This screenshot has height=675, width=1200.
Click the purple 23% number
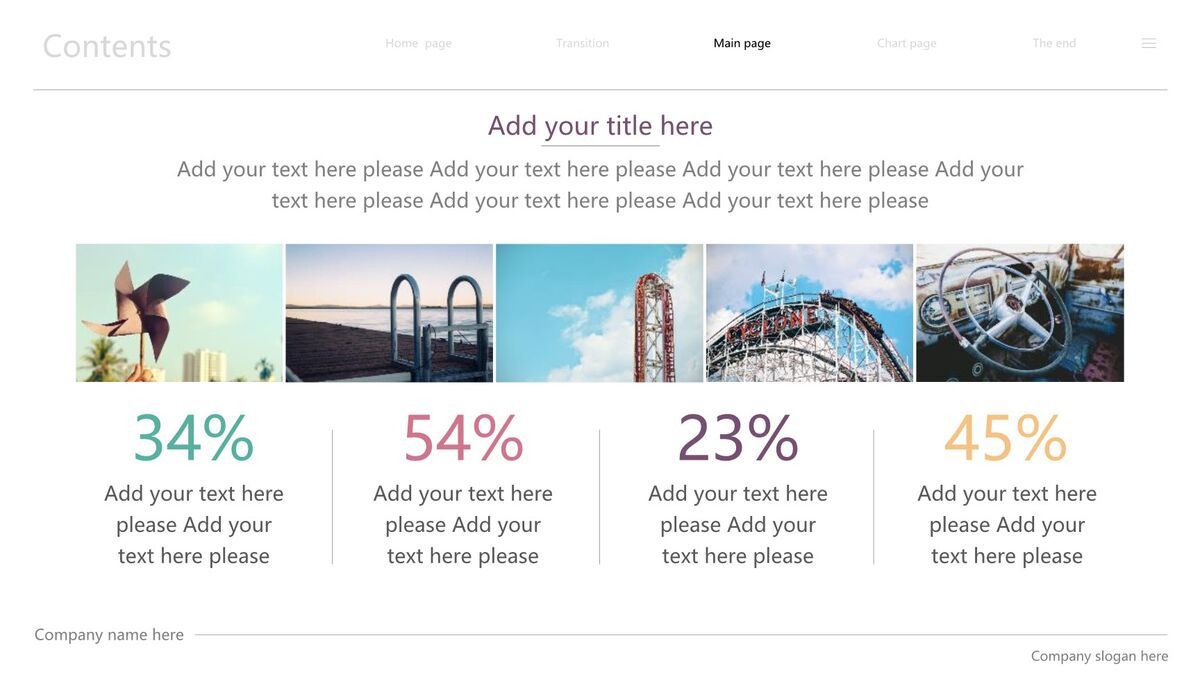click(738, 438)
